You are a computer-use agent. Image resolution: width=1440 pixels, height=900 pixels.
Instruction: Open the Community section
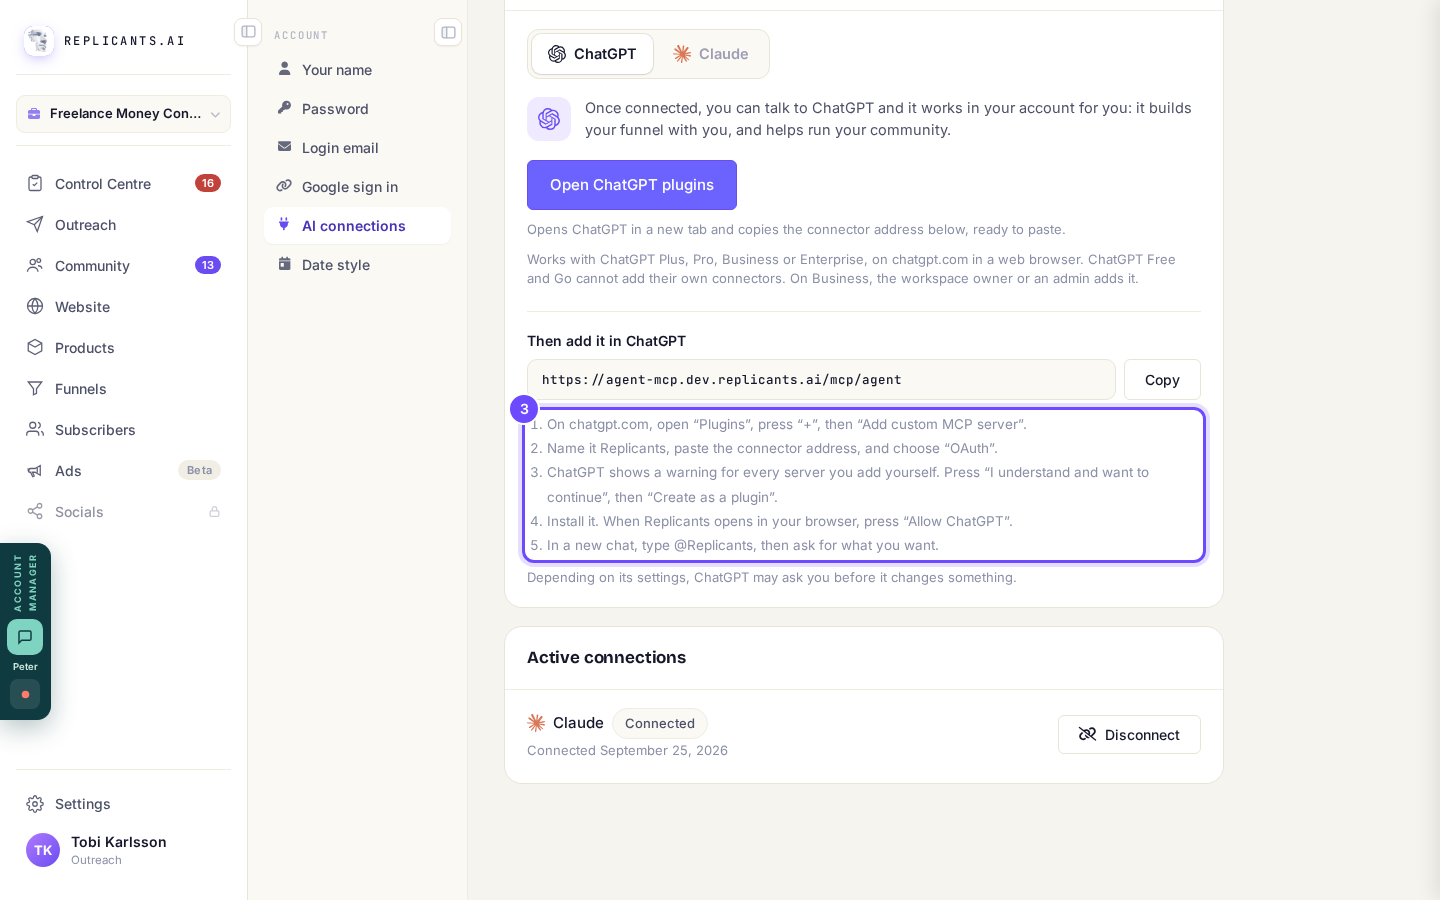click(123, 265)
